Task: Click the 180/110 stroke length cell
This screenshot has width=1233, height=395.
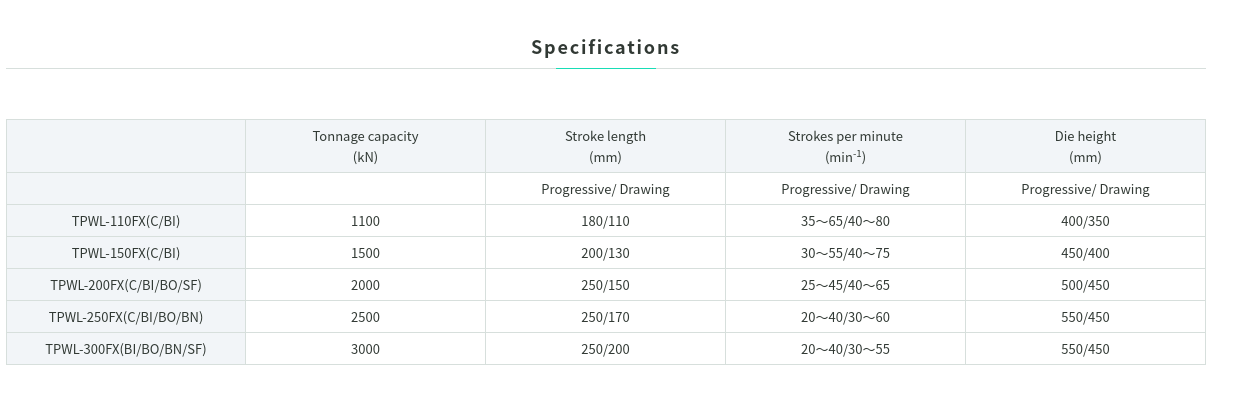Action: tap(606, 221)
